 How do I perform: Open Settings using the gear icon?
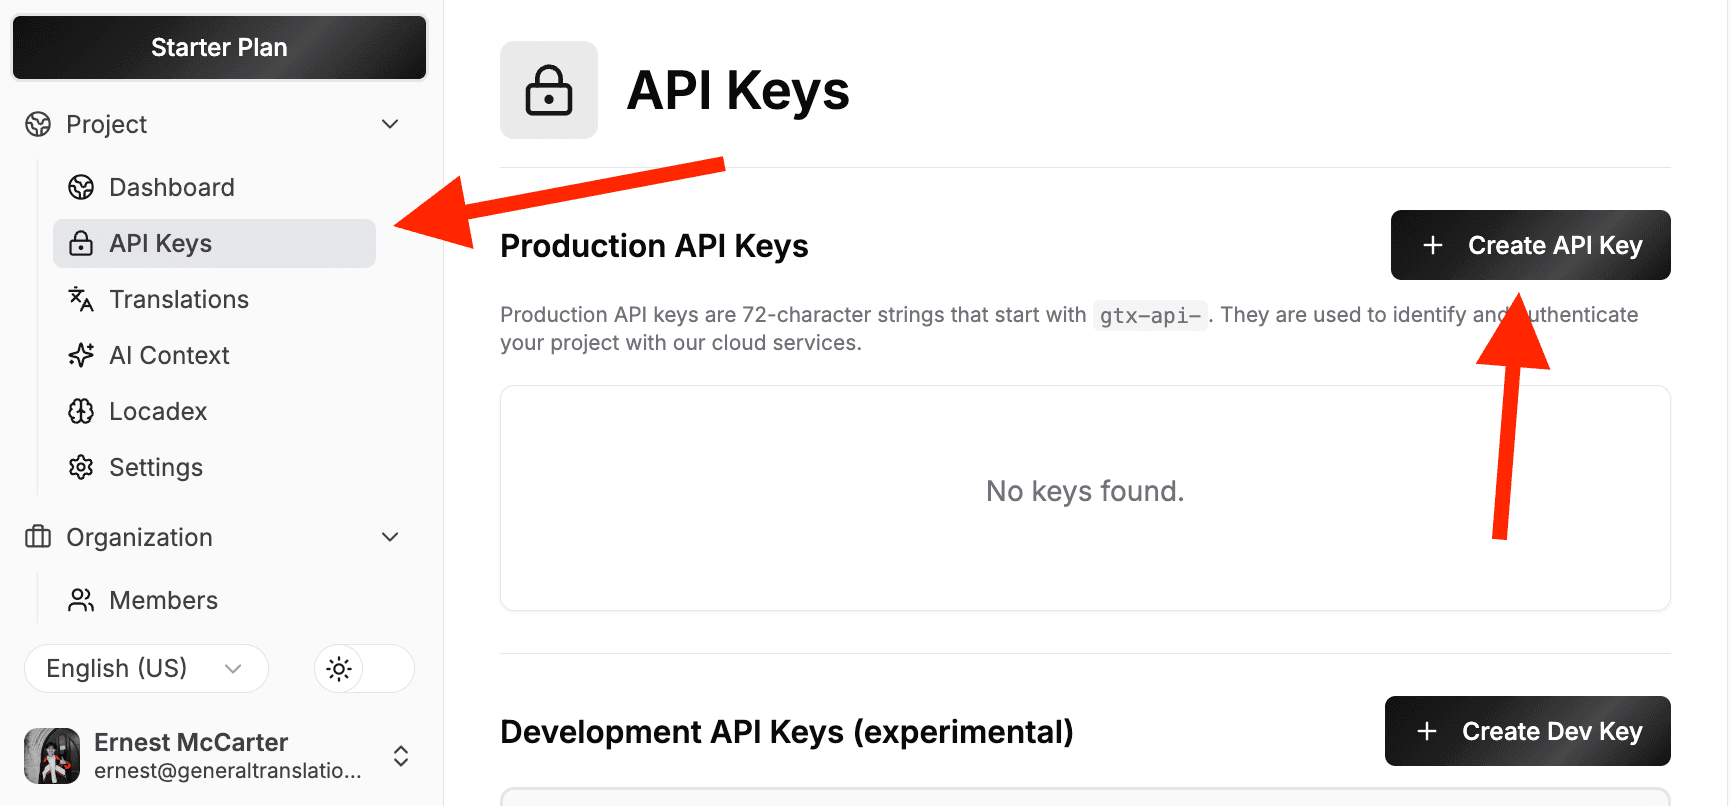(x=80, y=467)
